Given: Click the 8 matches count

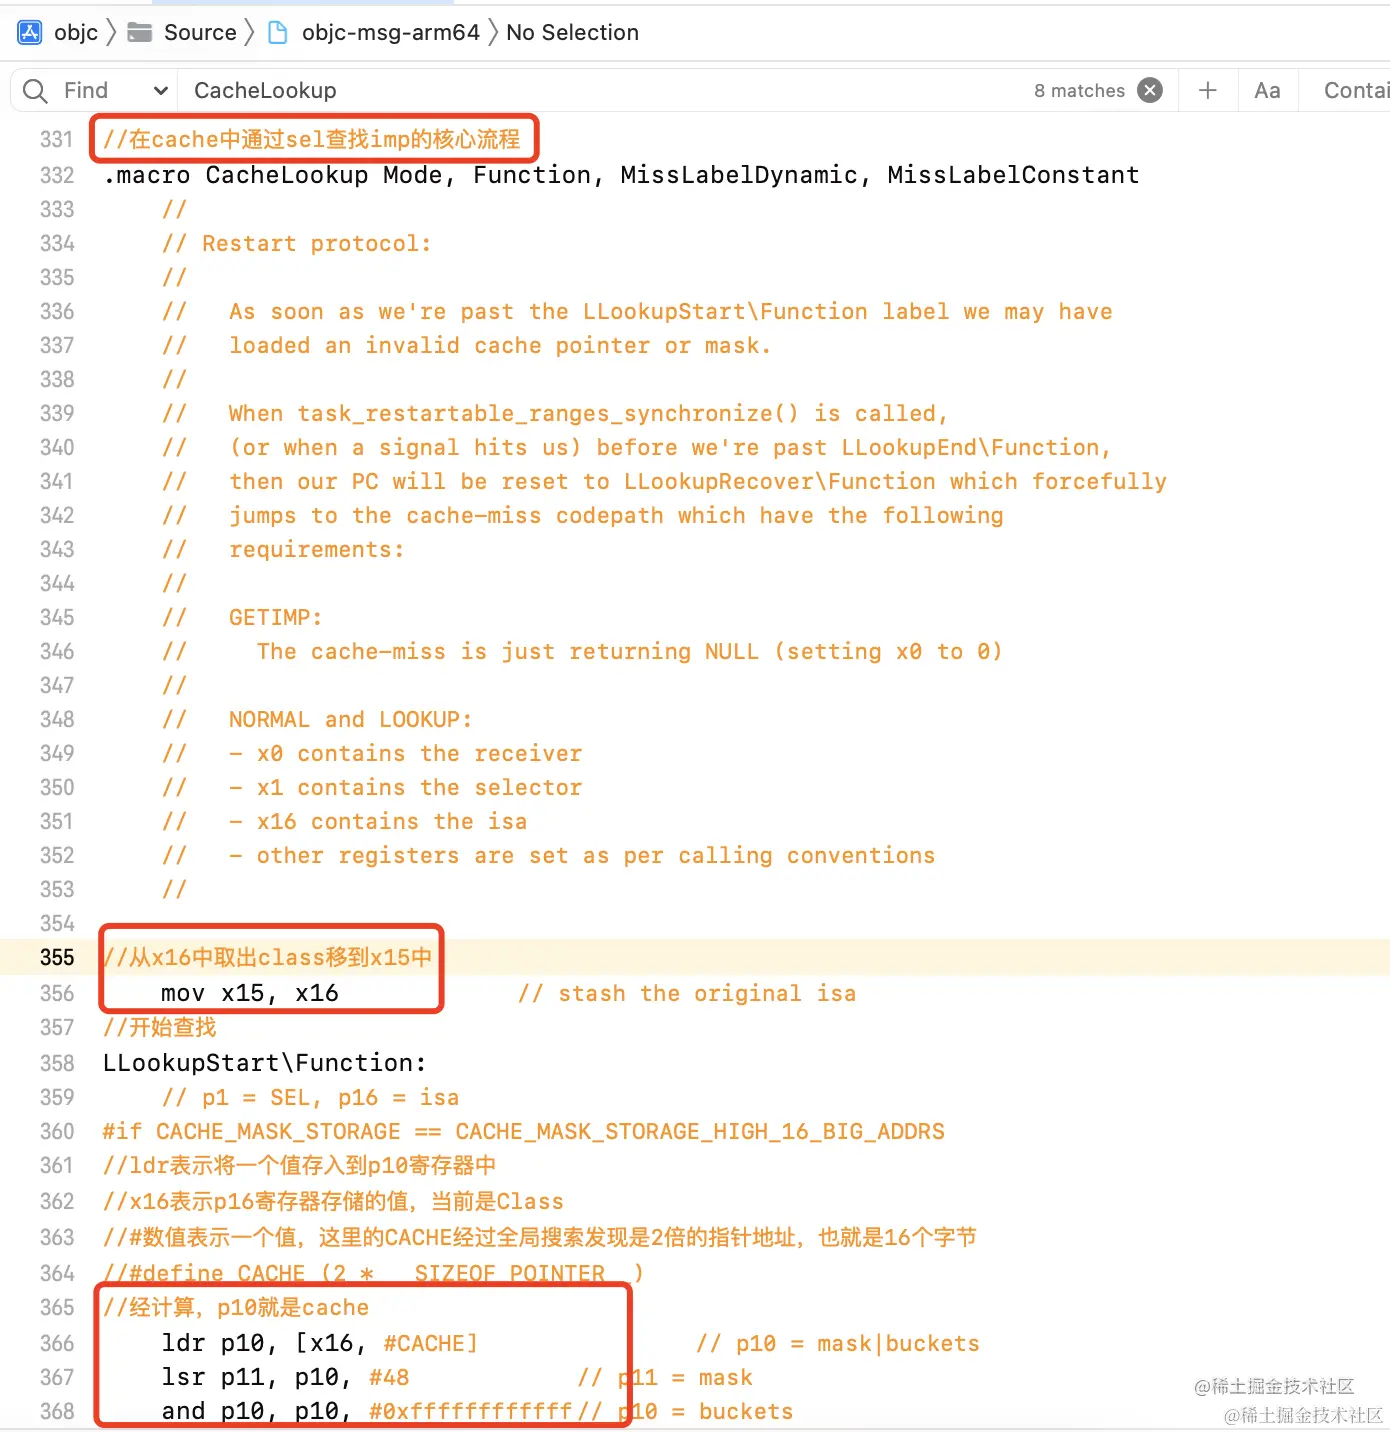Looking at the screenshot, I should pyautogui.click(x=1079, y=91).
